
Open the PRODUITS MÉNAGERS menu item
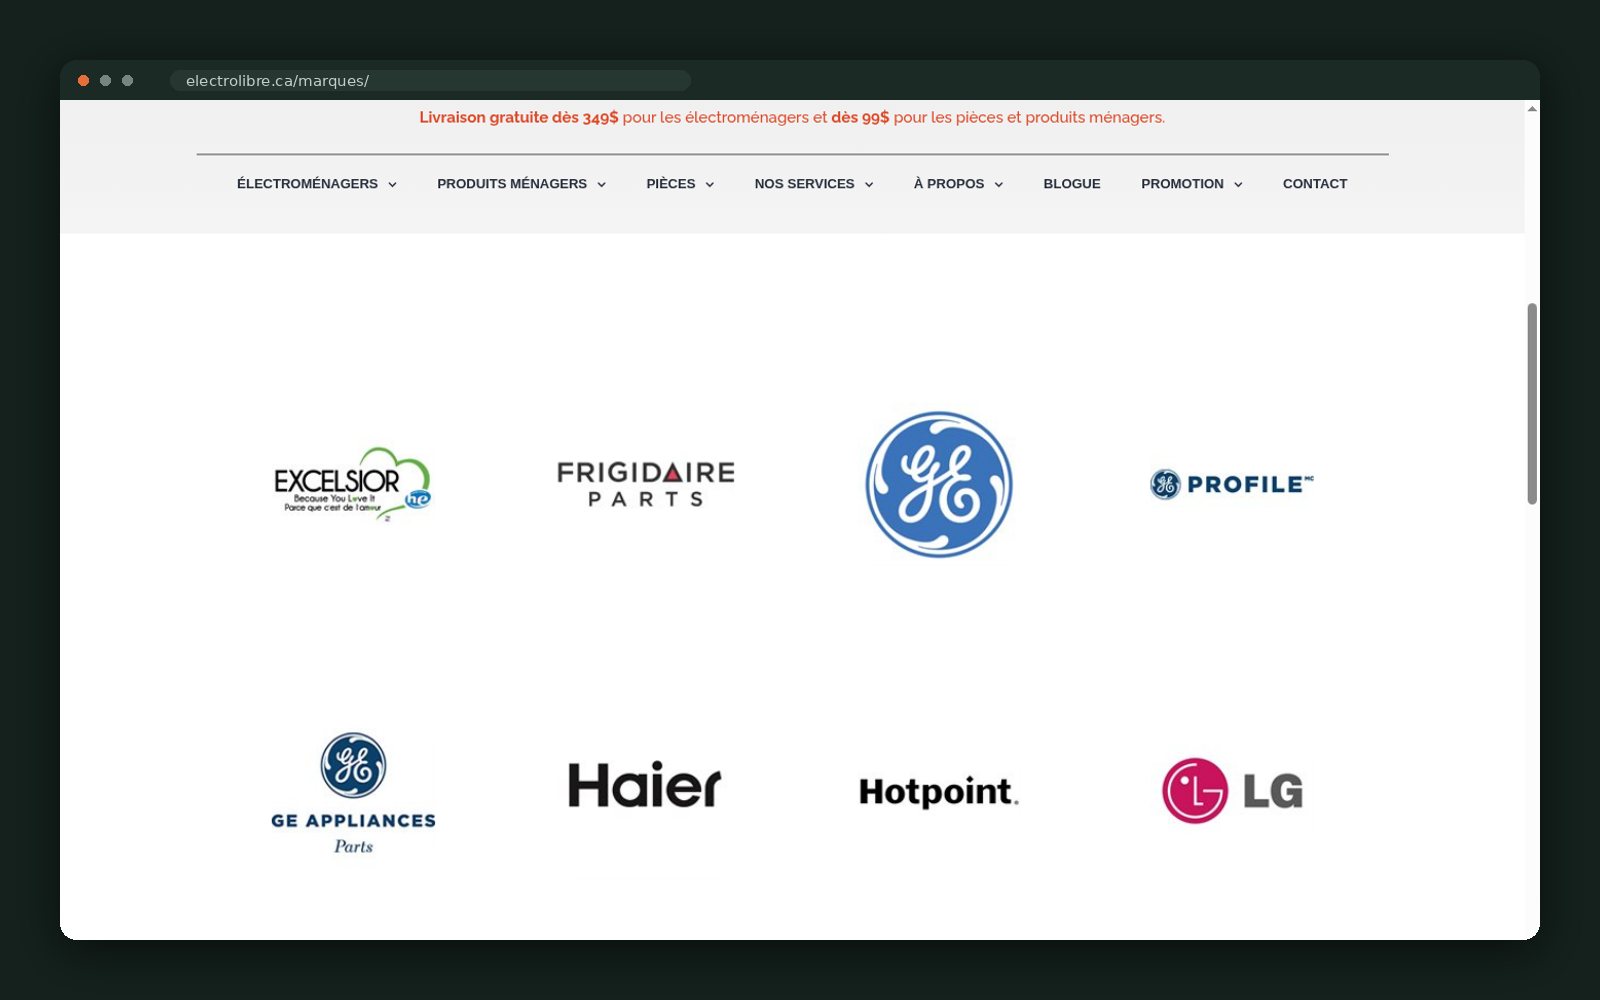512,184
